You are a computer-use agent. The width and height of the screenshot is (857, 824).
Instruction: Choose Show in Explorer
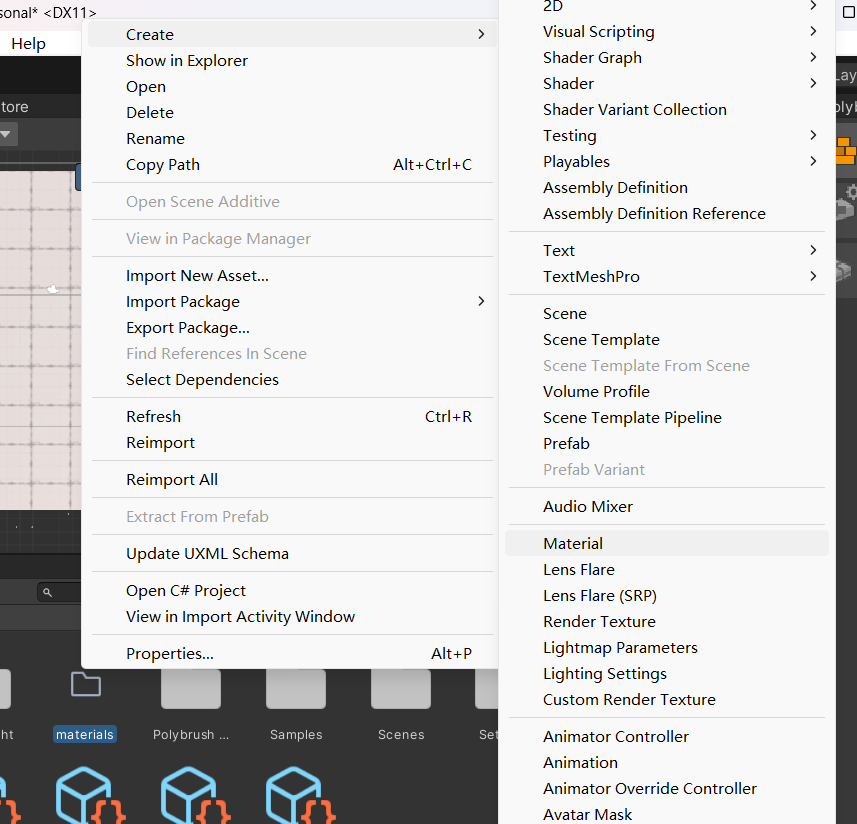[292, 61]
